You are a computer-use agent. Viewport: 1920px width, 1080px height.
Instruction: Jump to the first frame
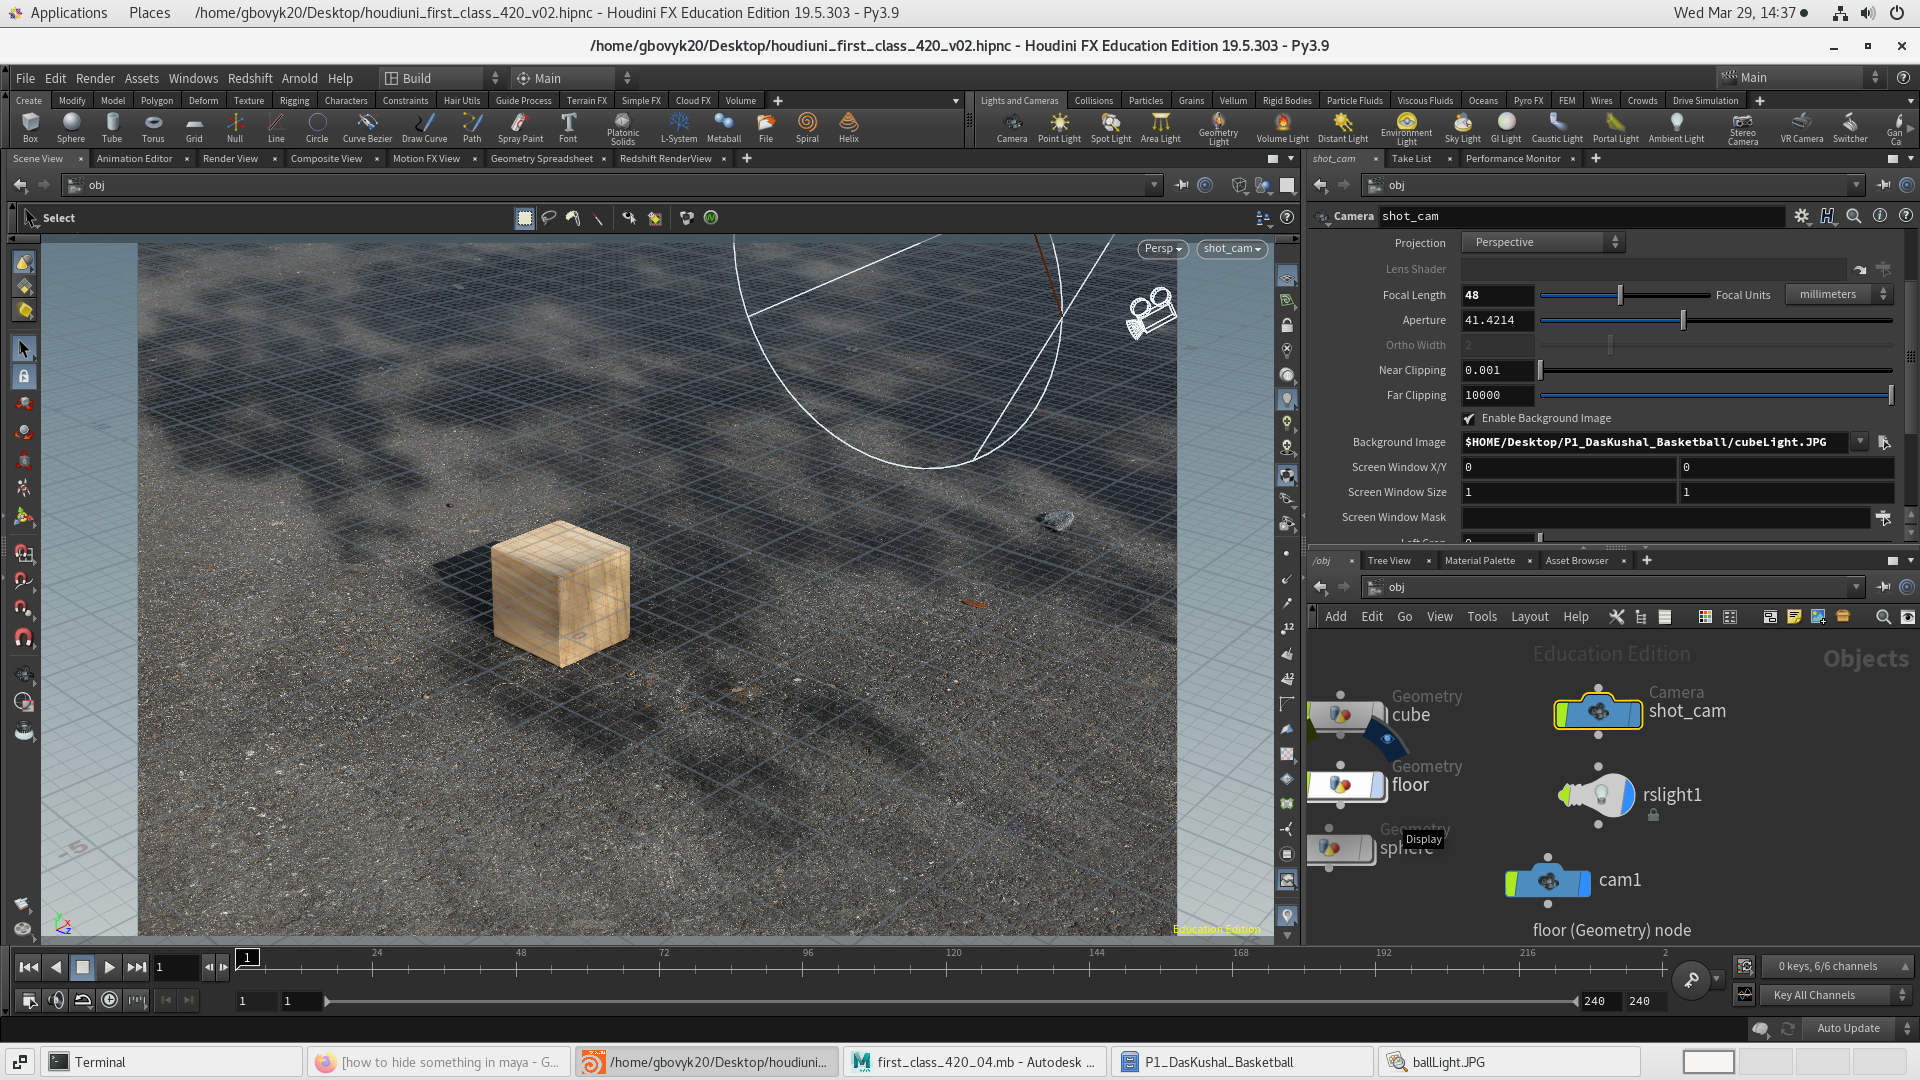[28, 967]
